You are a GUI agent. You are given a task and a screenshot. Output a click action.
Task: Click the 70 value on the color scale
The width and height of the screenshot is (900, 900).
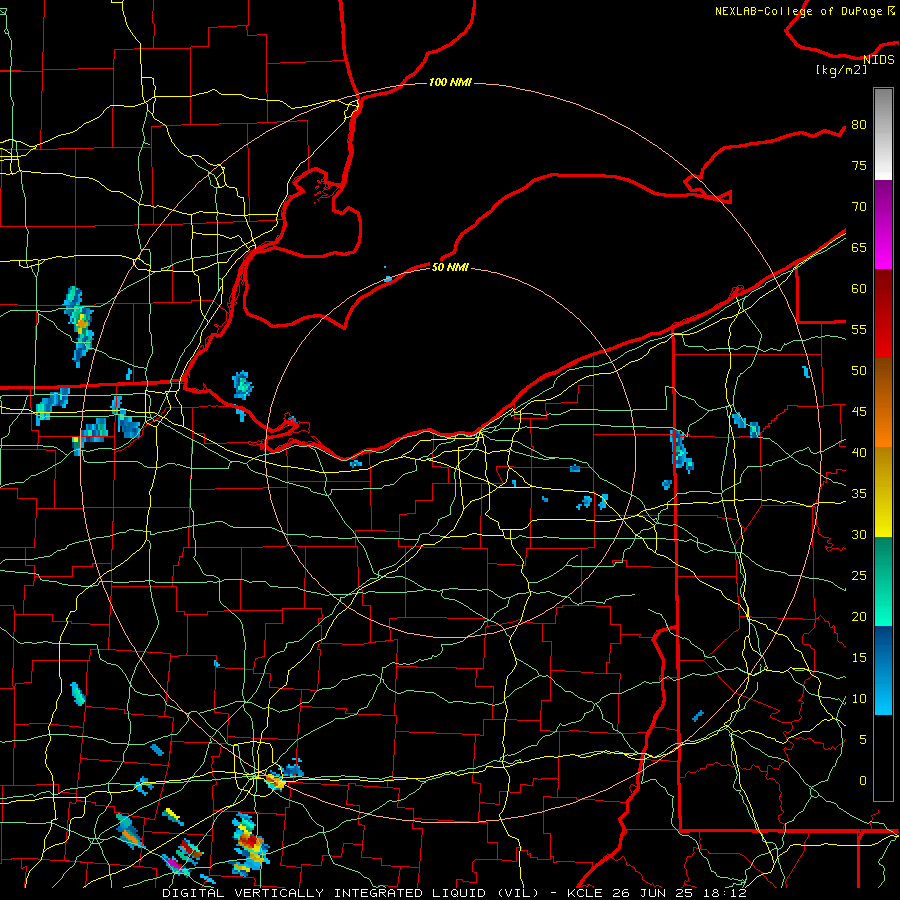859,207
